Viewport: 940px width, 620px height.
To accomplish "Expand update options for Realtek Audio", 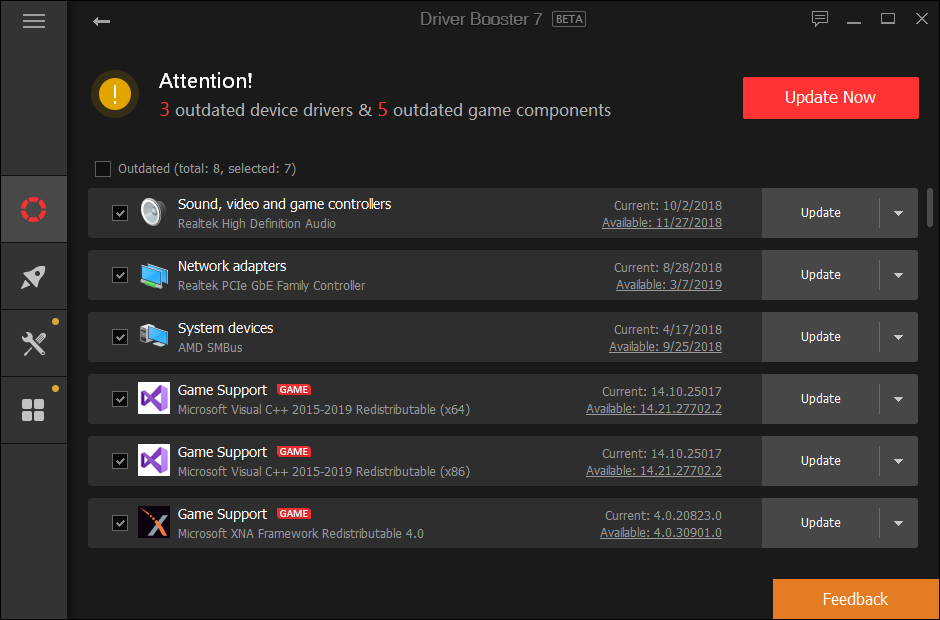I will (x=898, y=213).
